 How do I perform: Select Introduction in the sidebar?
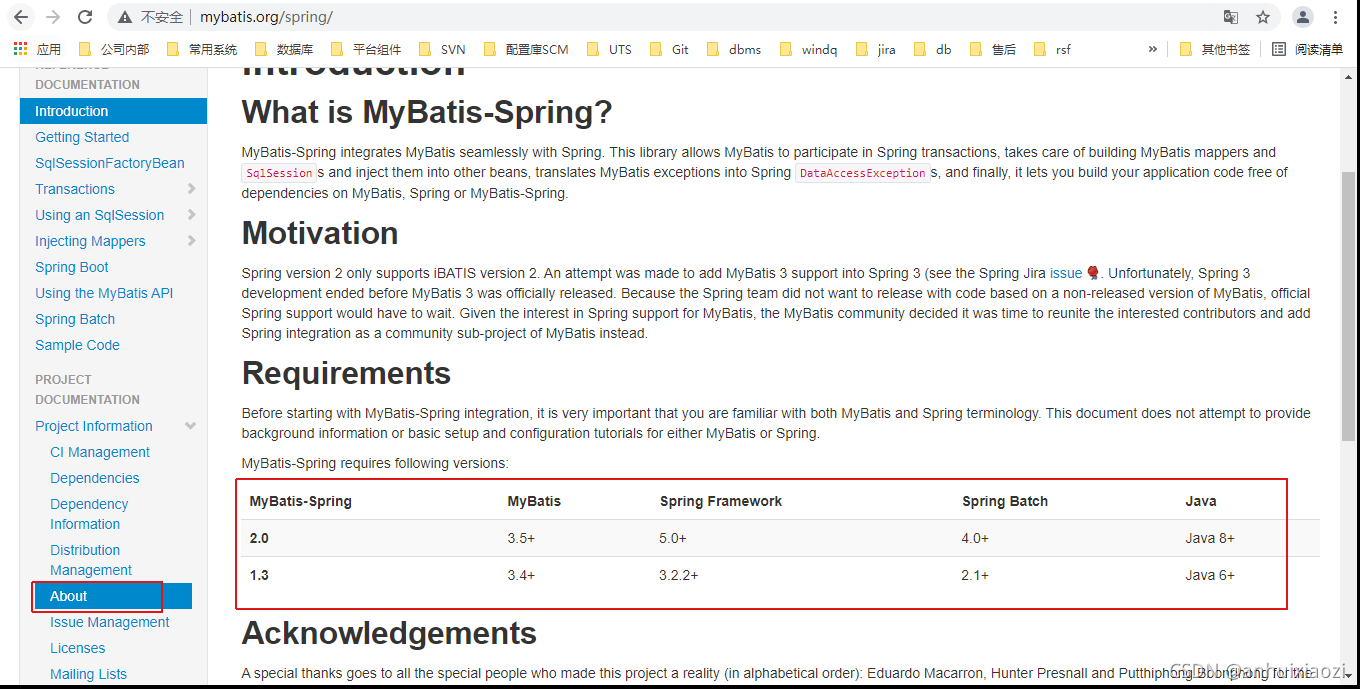[x=113, y=111]
